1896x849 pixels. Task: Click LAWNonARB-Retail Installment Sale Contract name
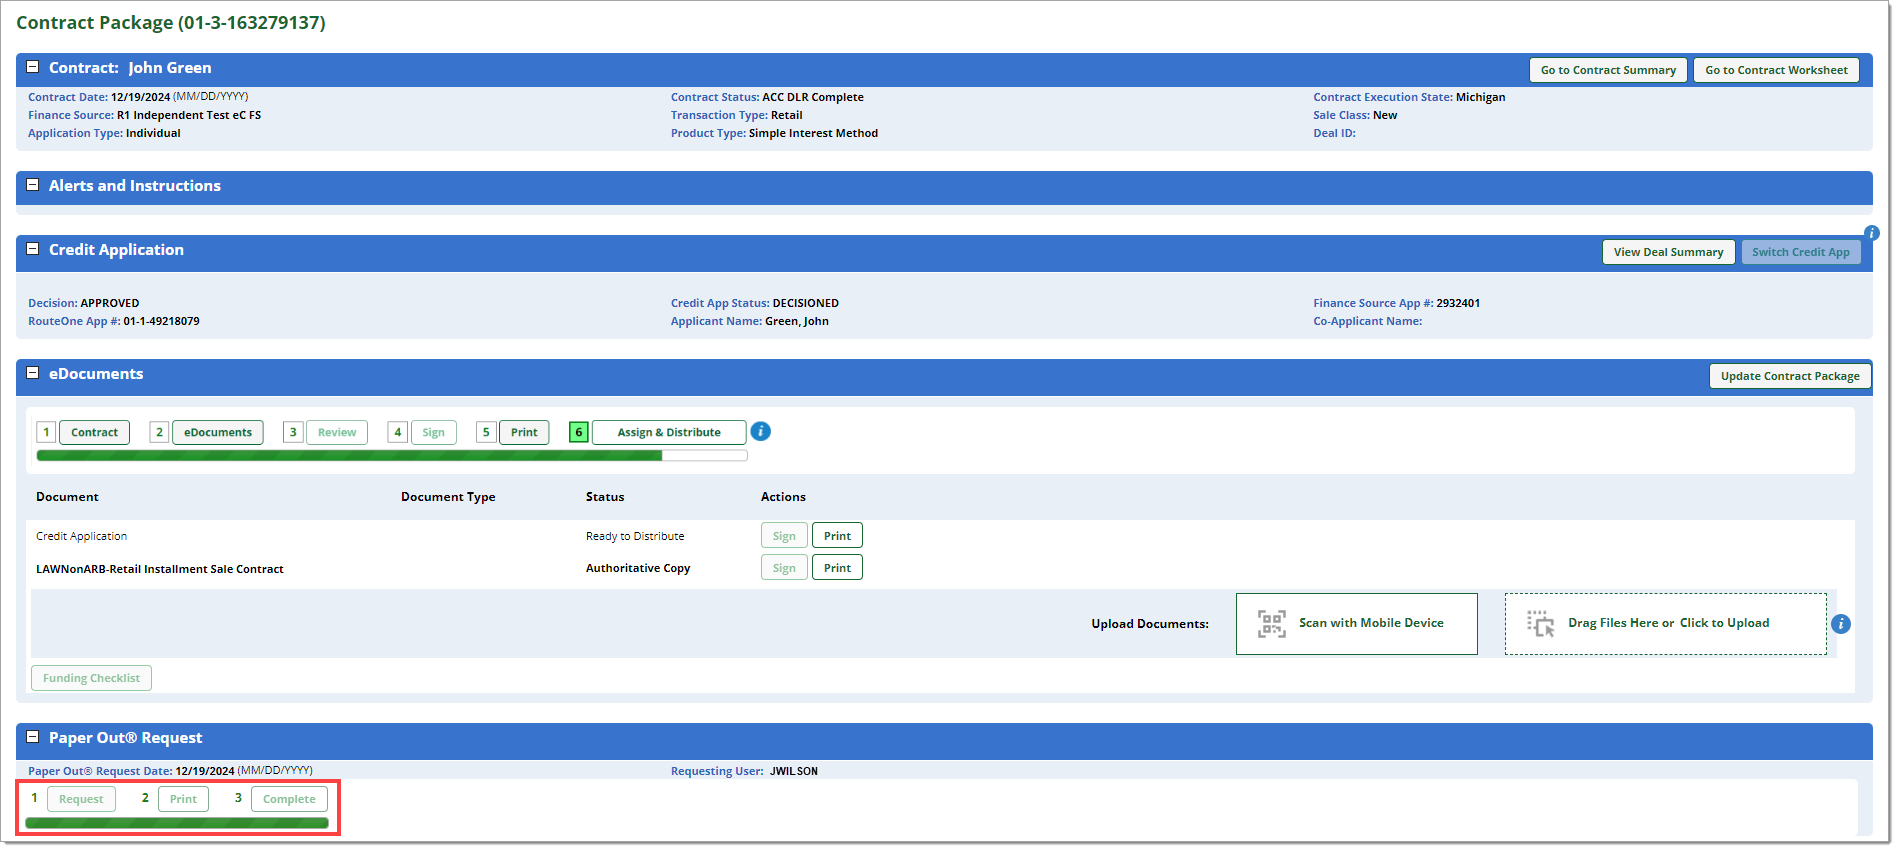160,569
